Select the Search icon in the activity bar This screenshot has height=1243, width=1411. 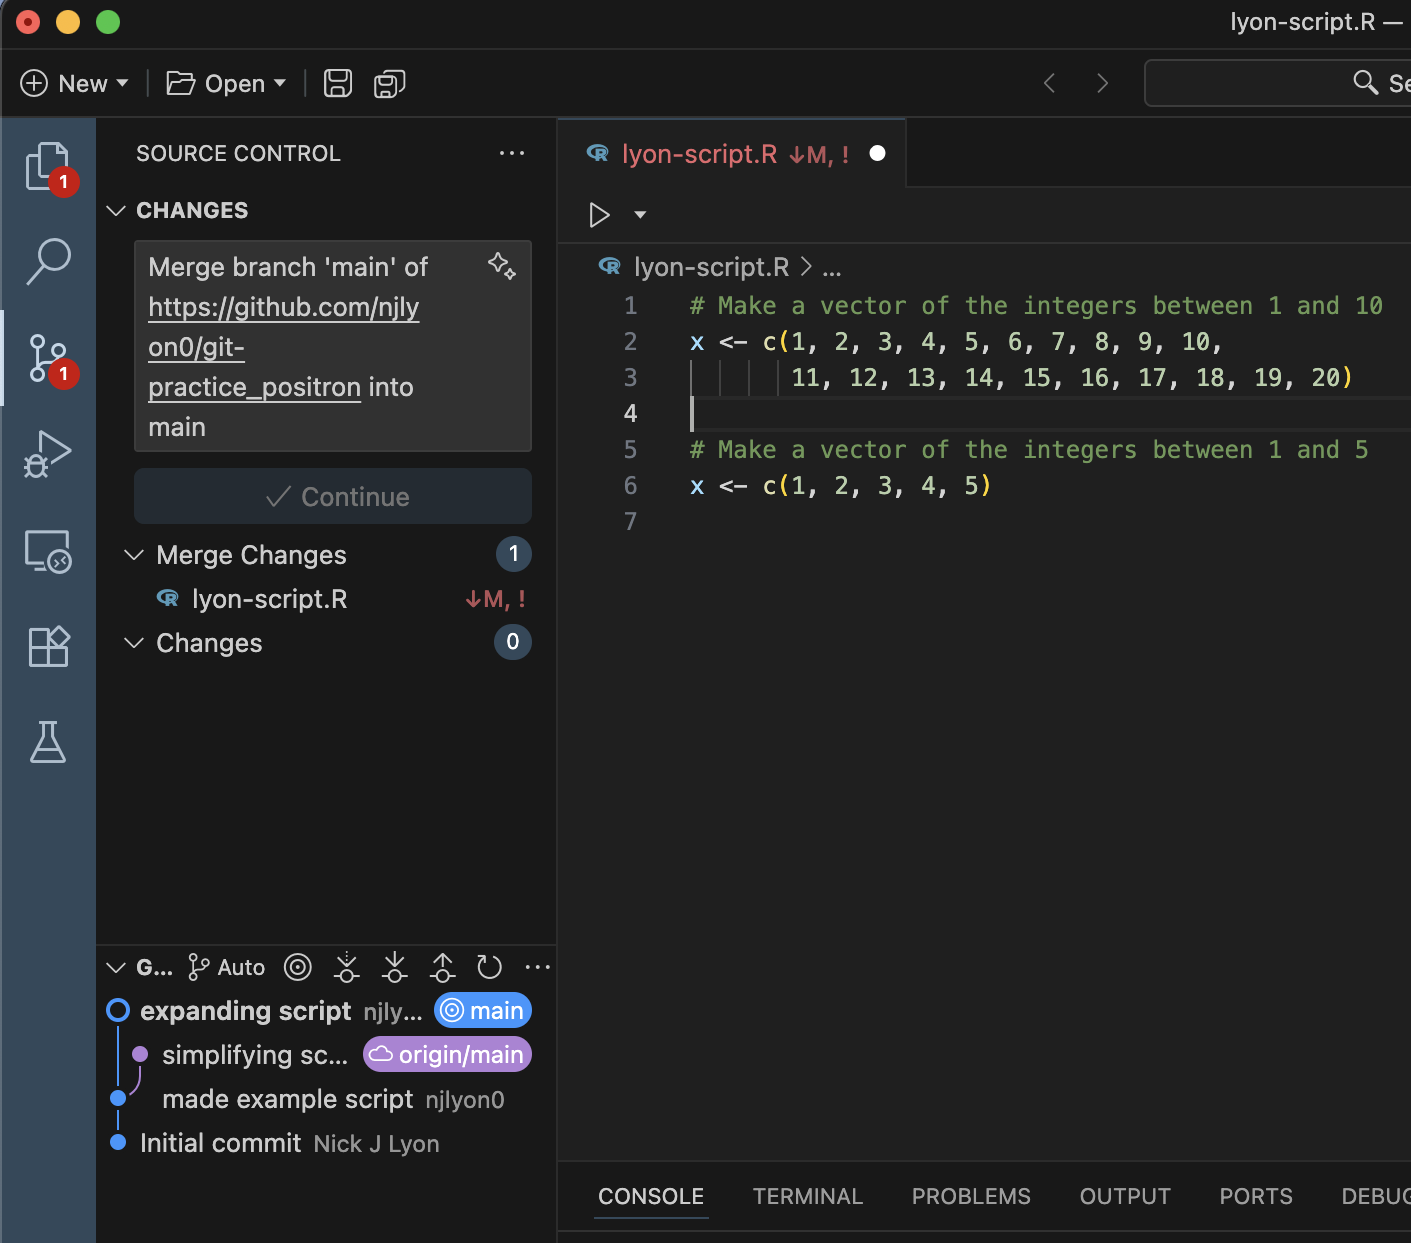point(48,262)
